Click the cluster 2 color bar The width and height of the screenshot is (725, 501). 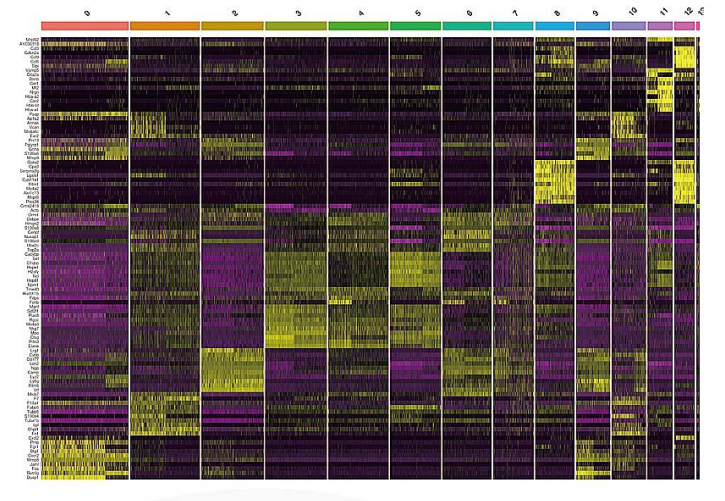point(232,25)
